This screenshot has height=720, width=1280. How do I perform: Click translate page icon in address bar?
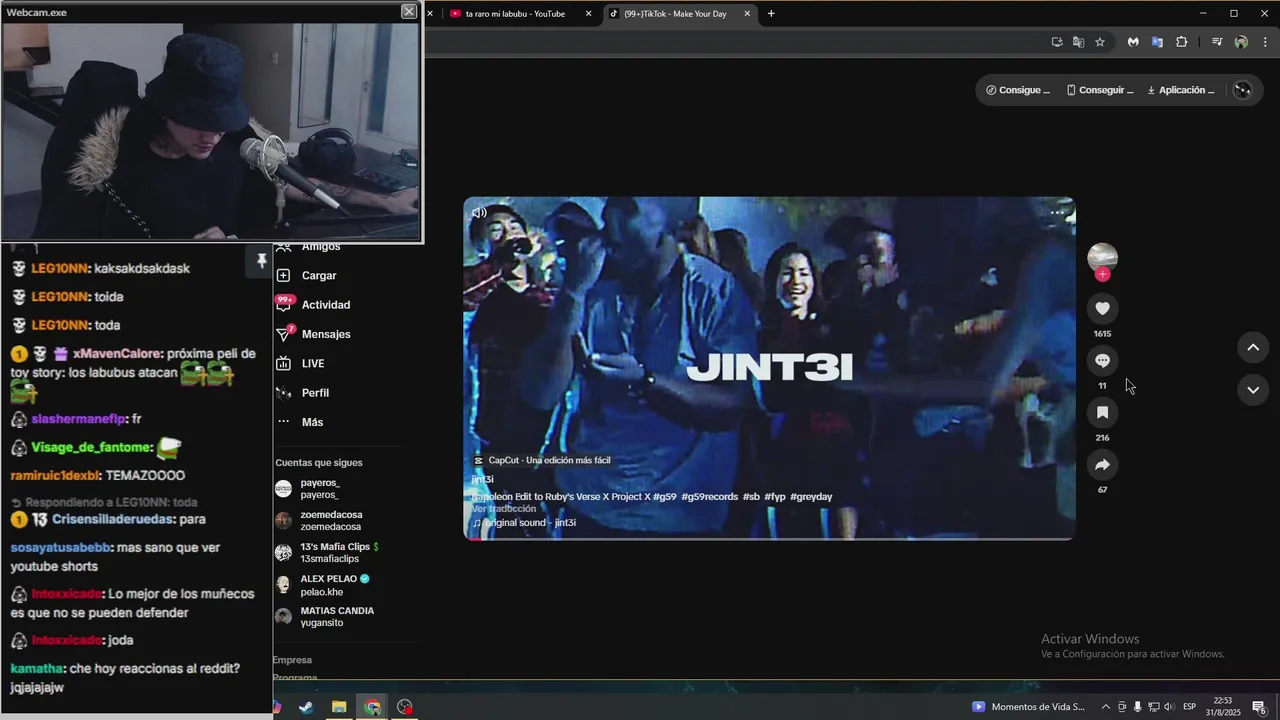[1078, 42]
